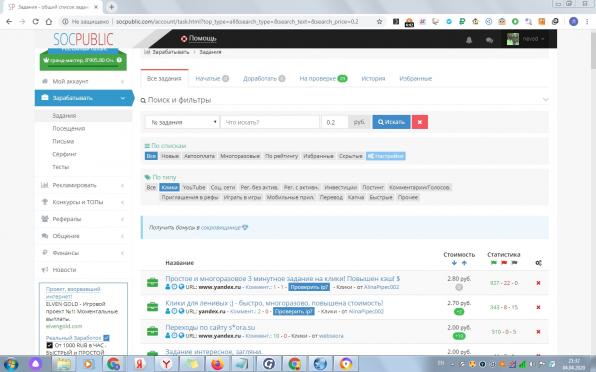
Task: Click briefcase icon of Простое и многоразовое task
Action: (x=152, y=283)
